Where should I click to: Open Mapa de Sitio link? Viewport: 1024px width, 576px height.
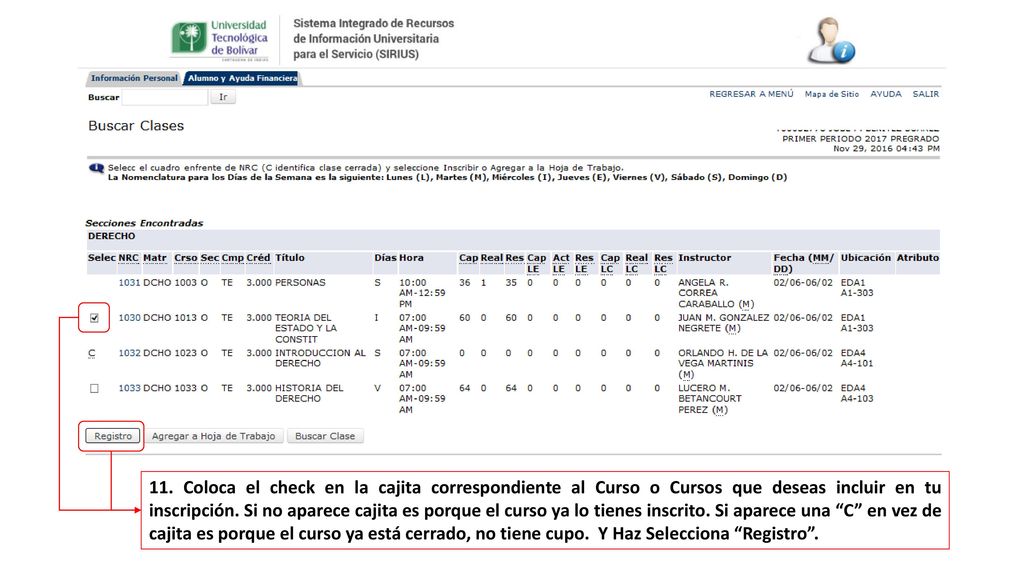coord(831,94)
